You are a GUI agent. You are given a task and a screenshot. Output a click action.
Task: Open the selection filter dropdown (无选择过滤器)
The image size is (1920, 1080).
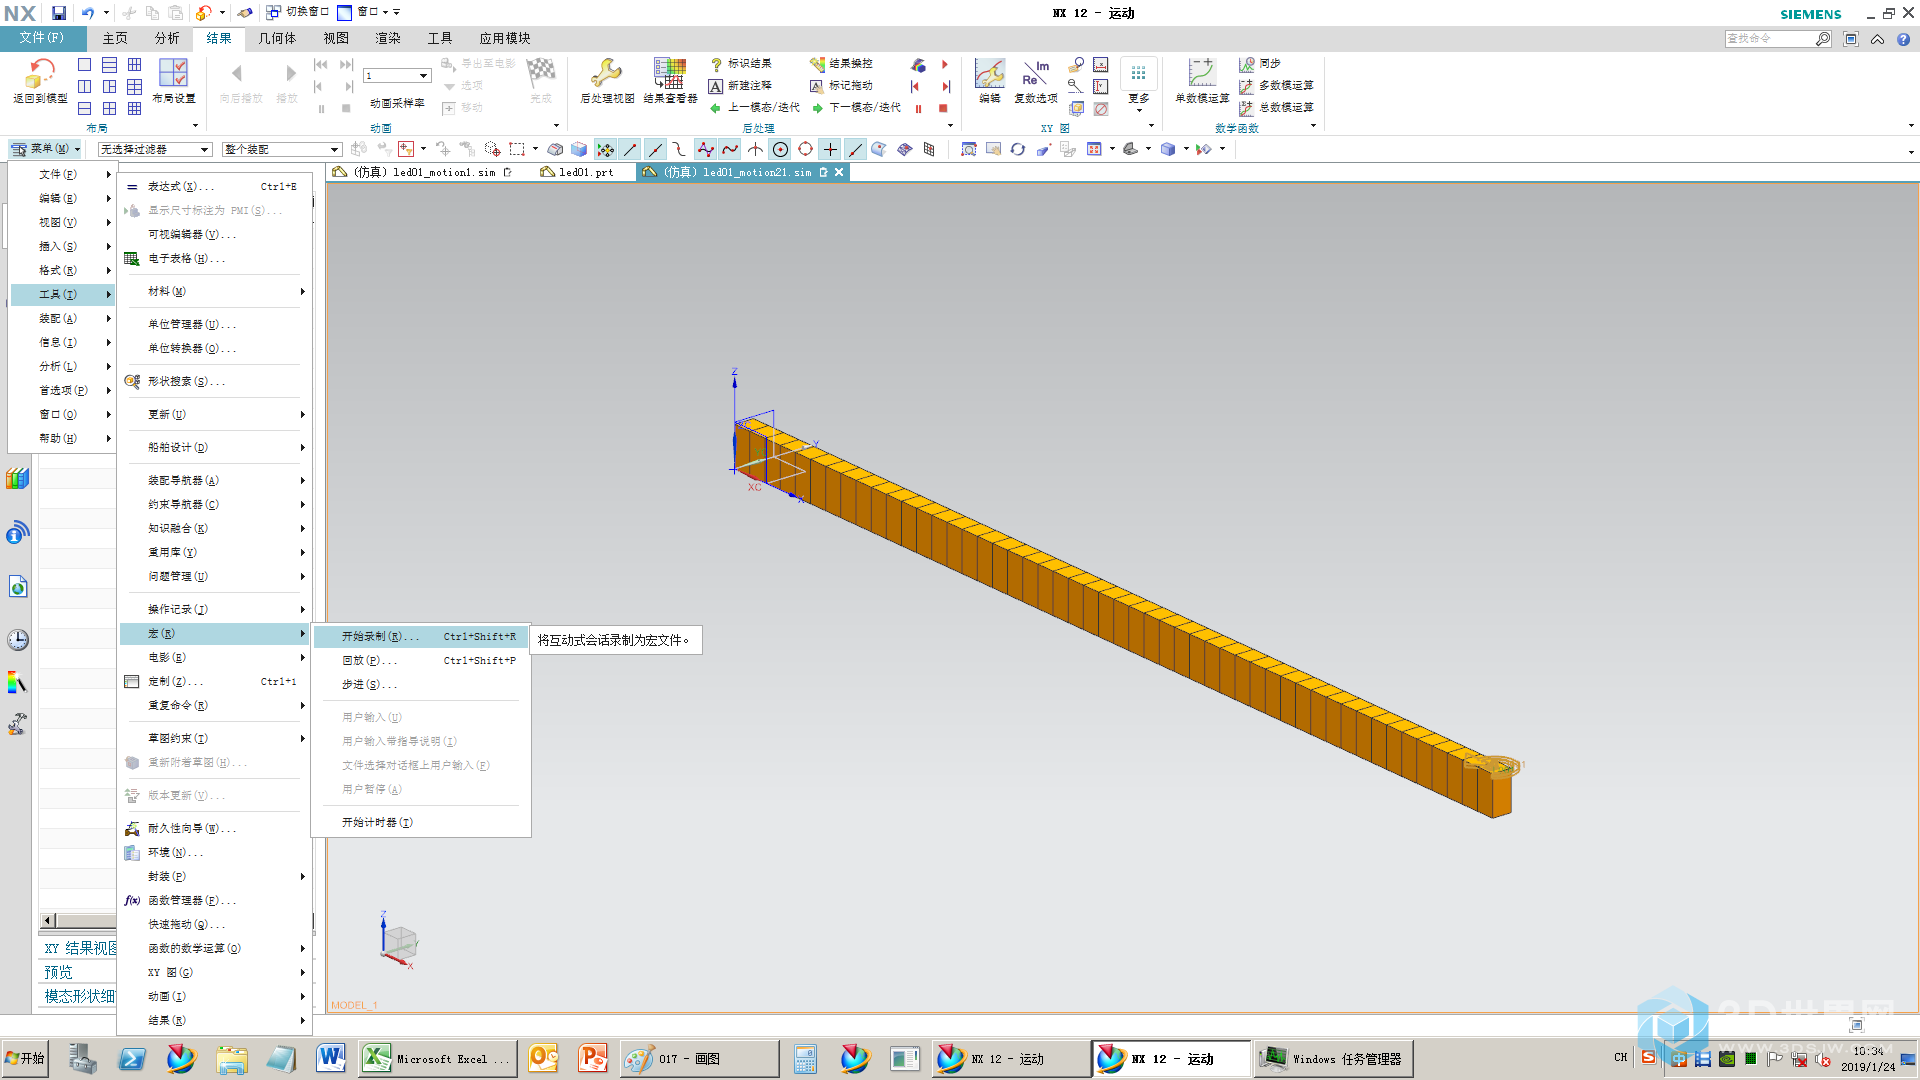[x=155, y=149]
